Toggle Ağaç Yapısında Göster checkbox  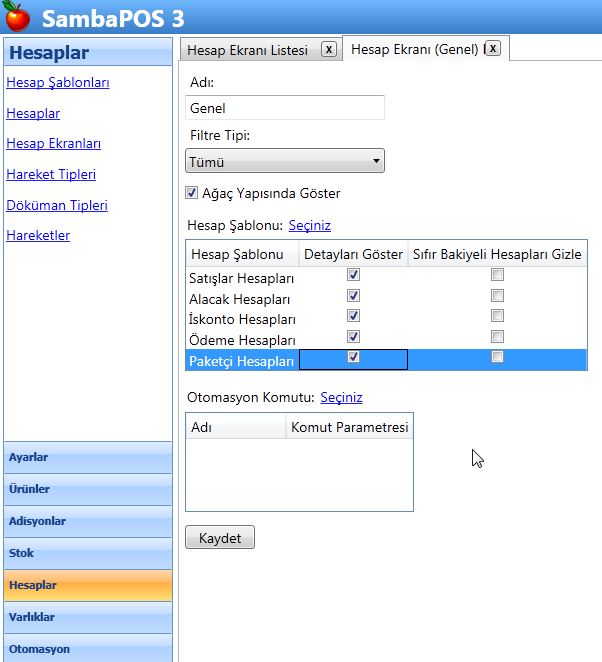192,193
